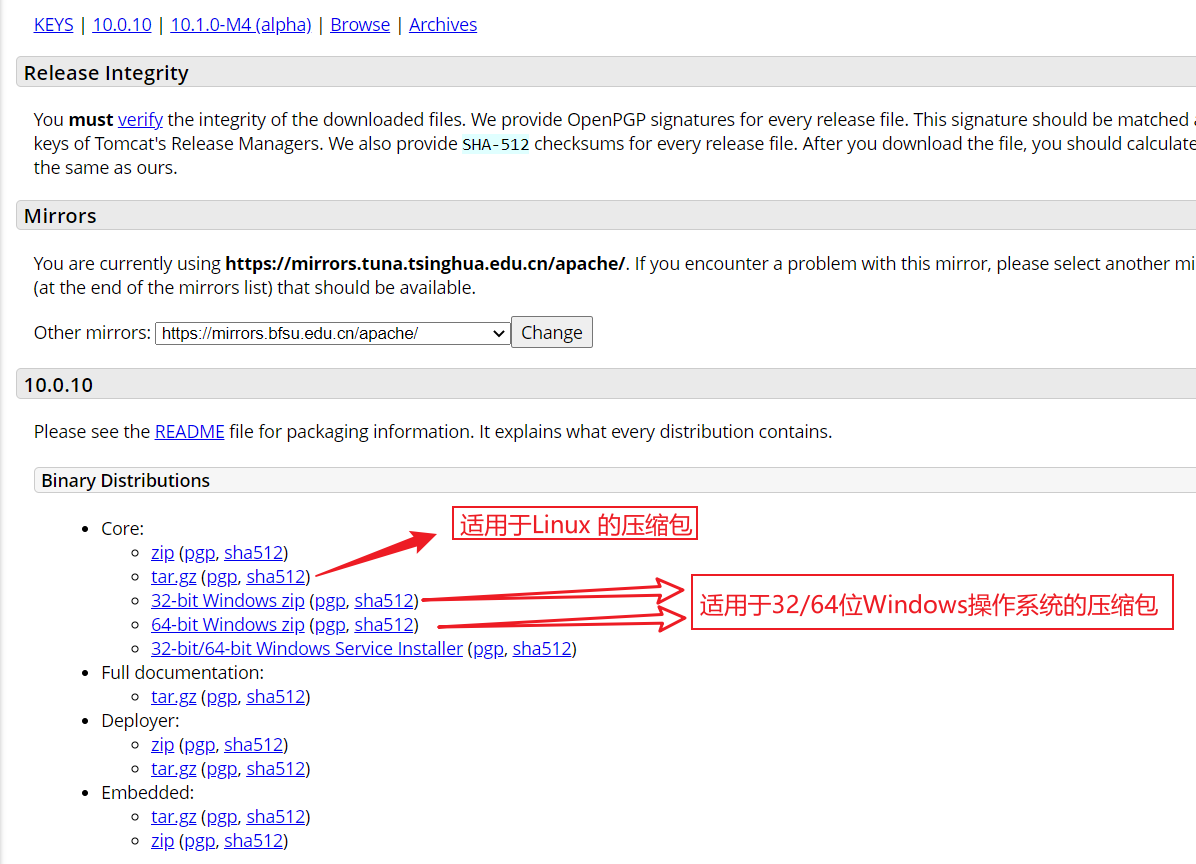Click the 10.0.10 section heading
The height and width of the screenshot is (864, 1196).
click(x=58, y=385)
